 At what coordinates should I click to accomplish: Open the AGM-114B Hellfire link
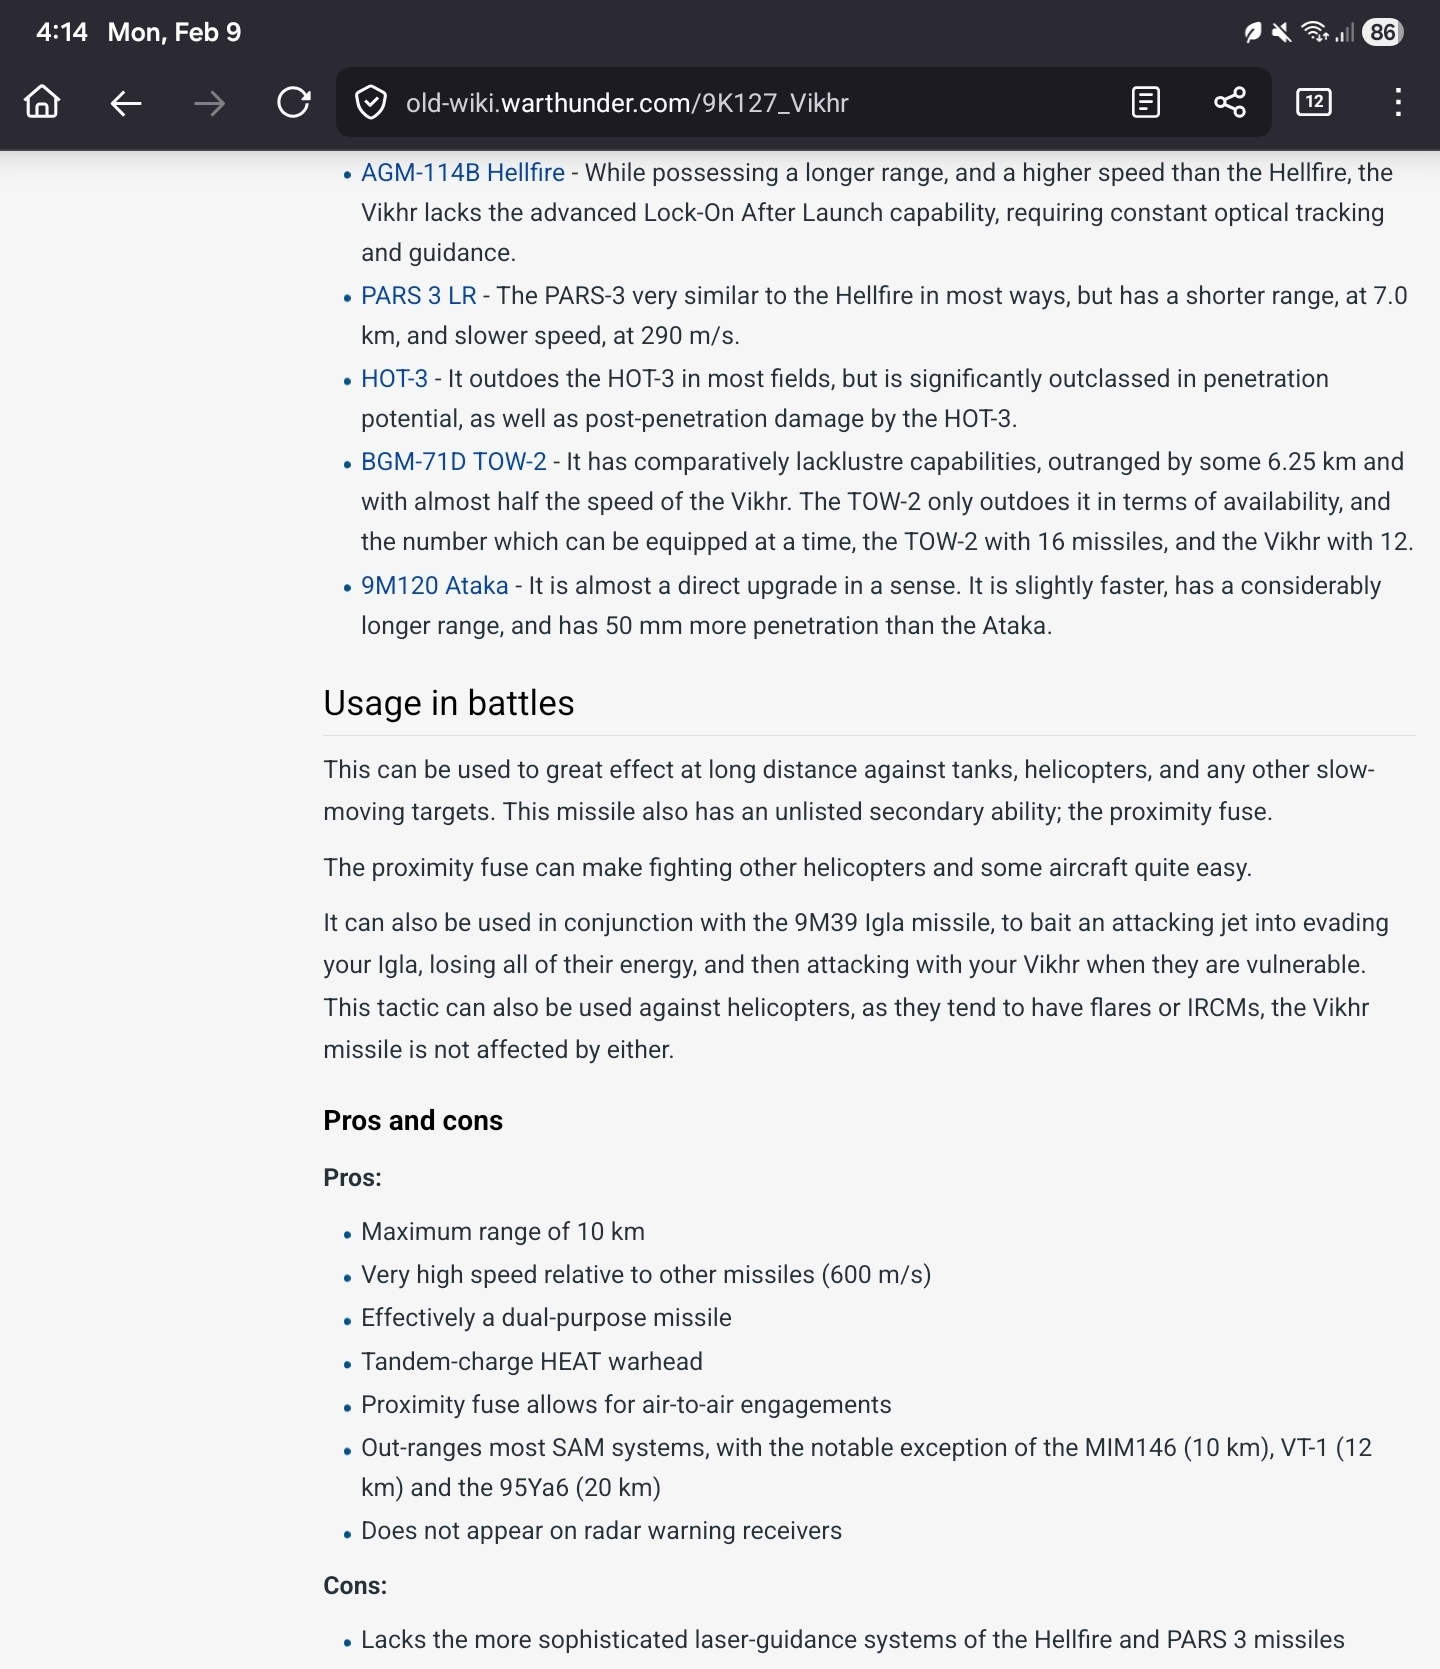(462, 173)
